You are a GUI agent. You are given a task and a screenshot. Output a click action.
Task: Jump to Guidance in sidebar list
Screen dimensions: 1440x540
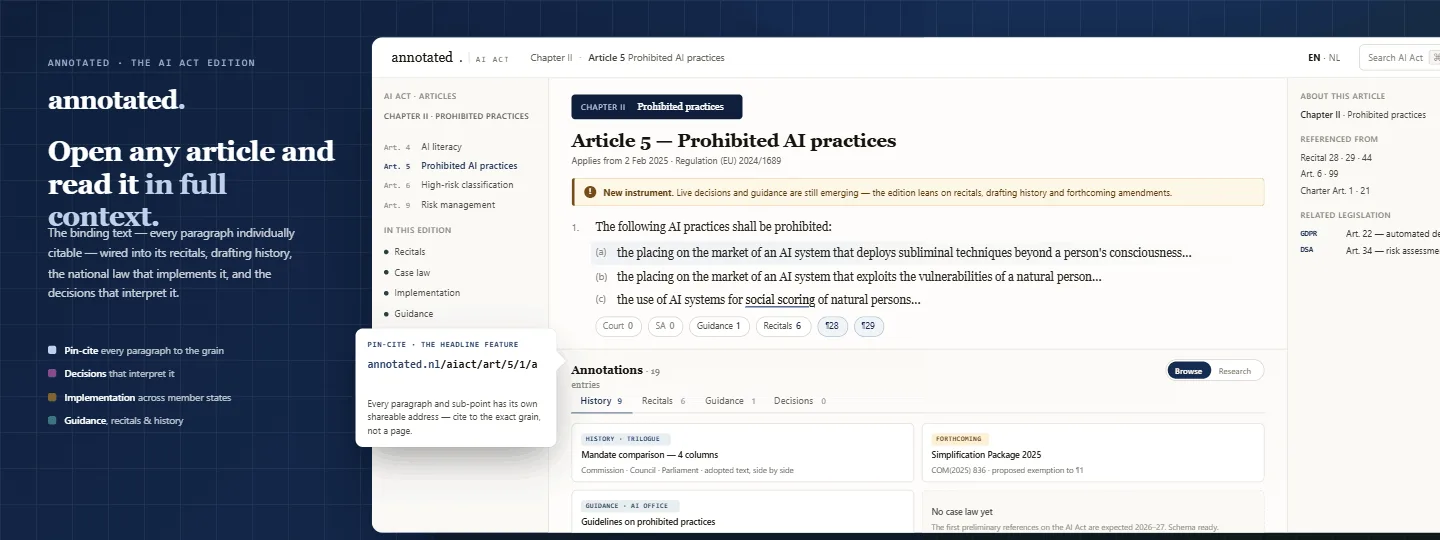pyautogui.click(x=409, y=314)
